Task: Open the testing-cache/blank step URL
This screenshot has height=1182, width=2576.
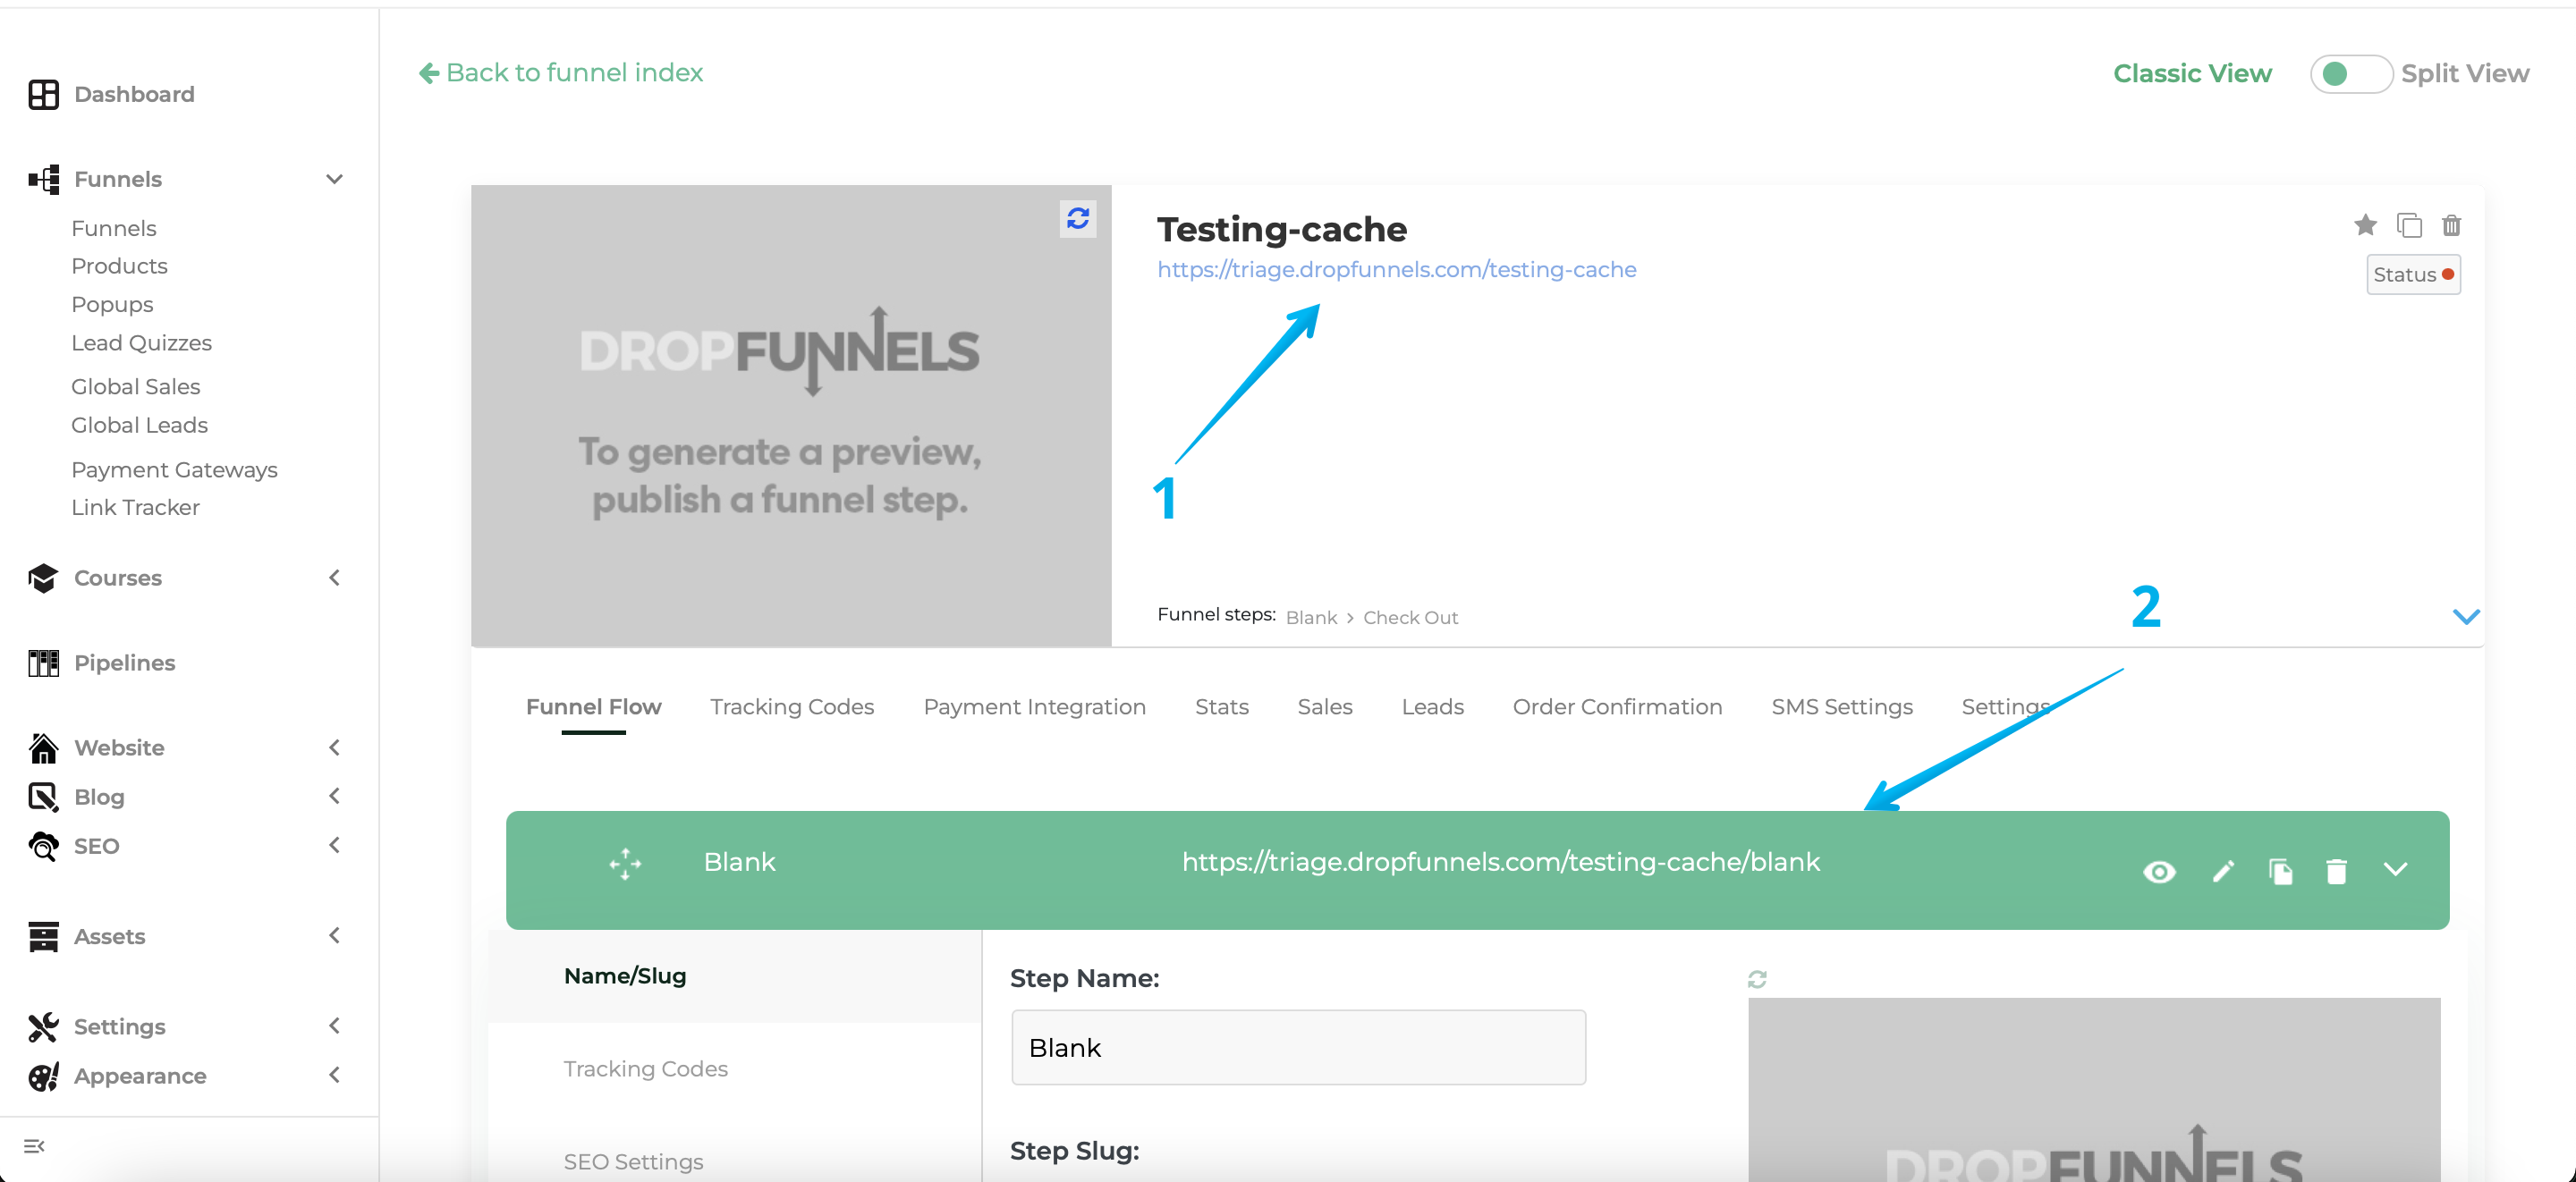Action: tap(1500, 862)
